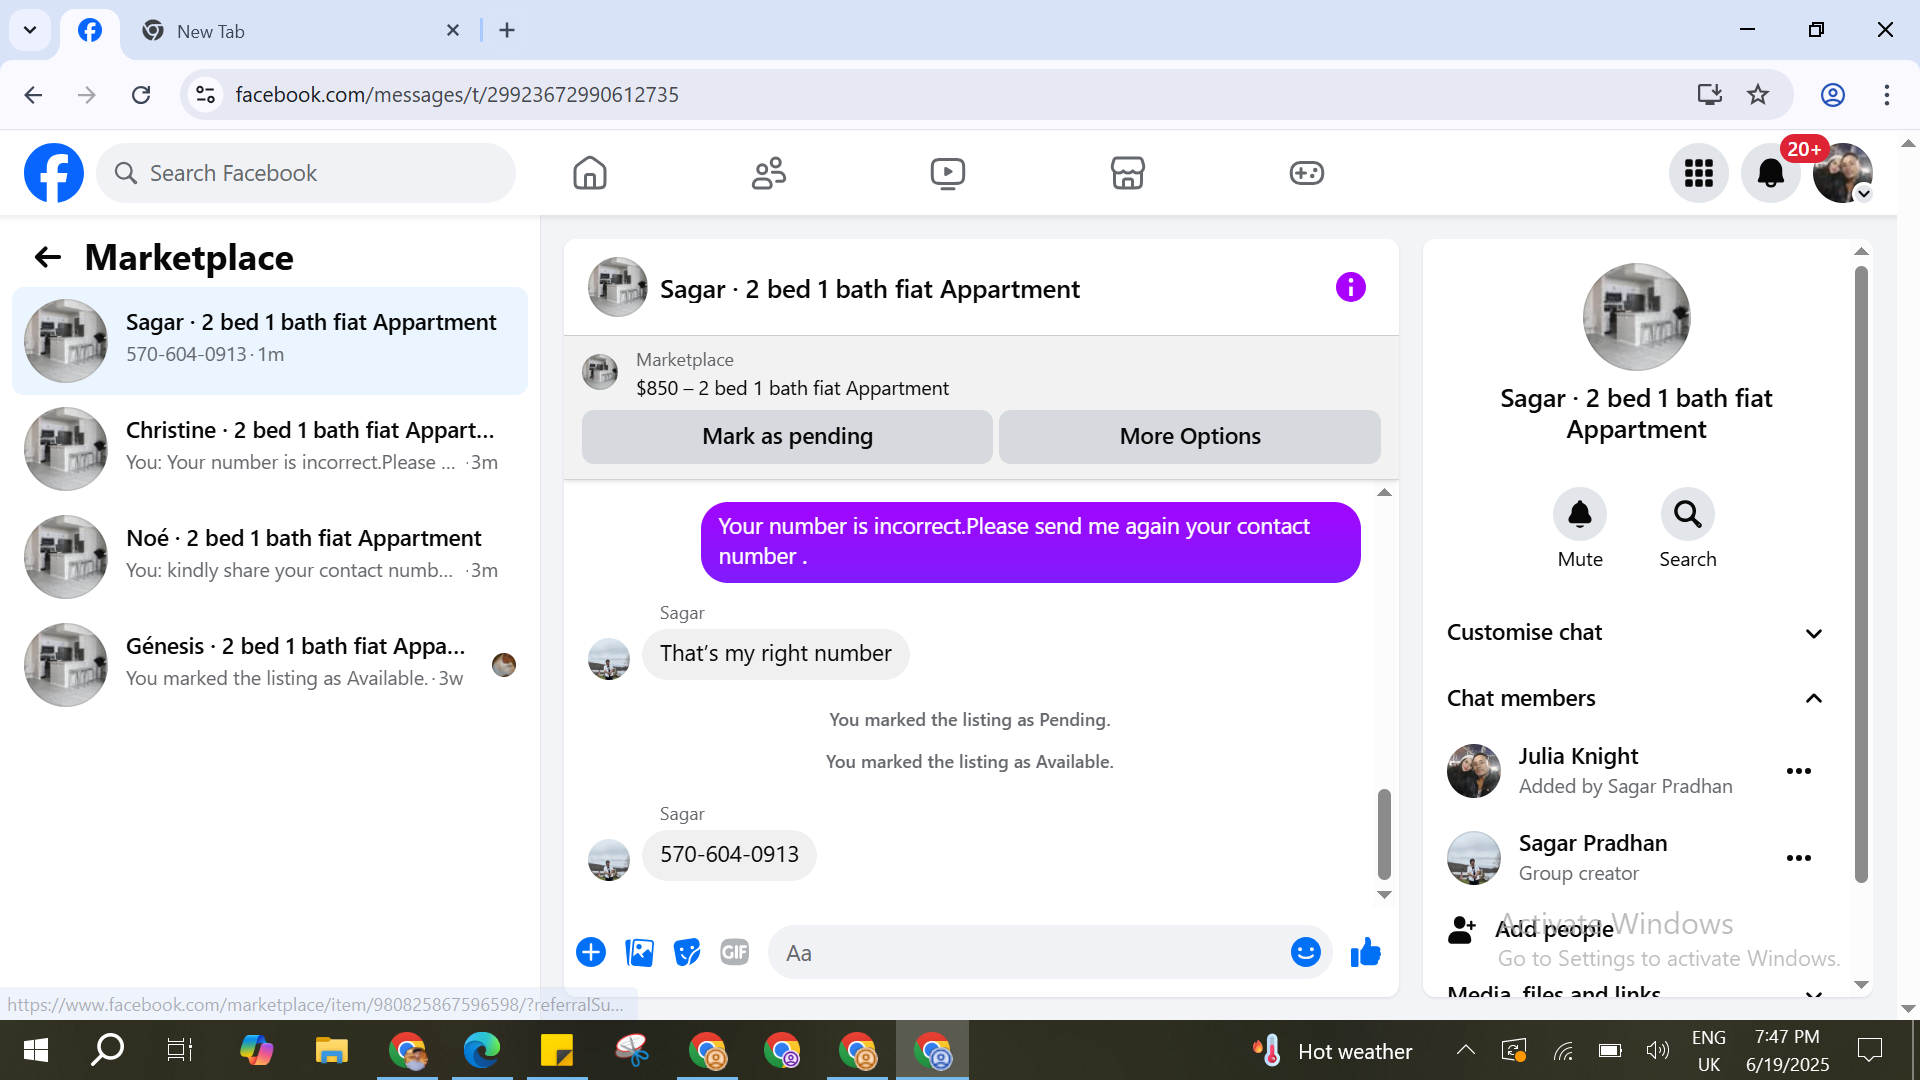Open the Windows Start menu
Image resolution: width=1920 pixels, height=1080 pixels.
click(36, 1050)
